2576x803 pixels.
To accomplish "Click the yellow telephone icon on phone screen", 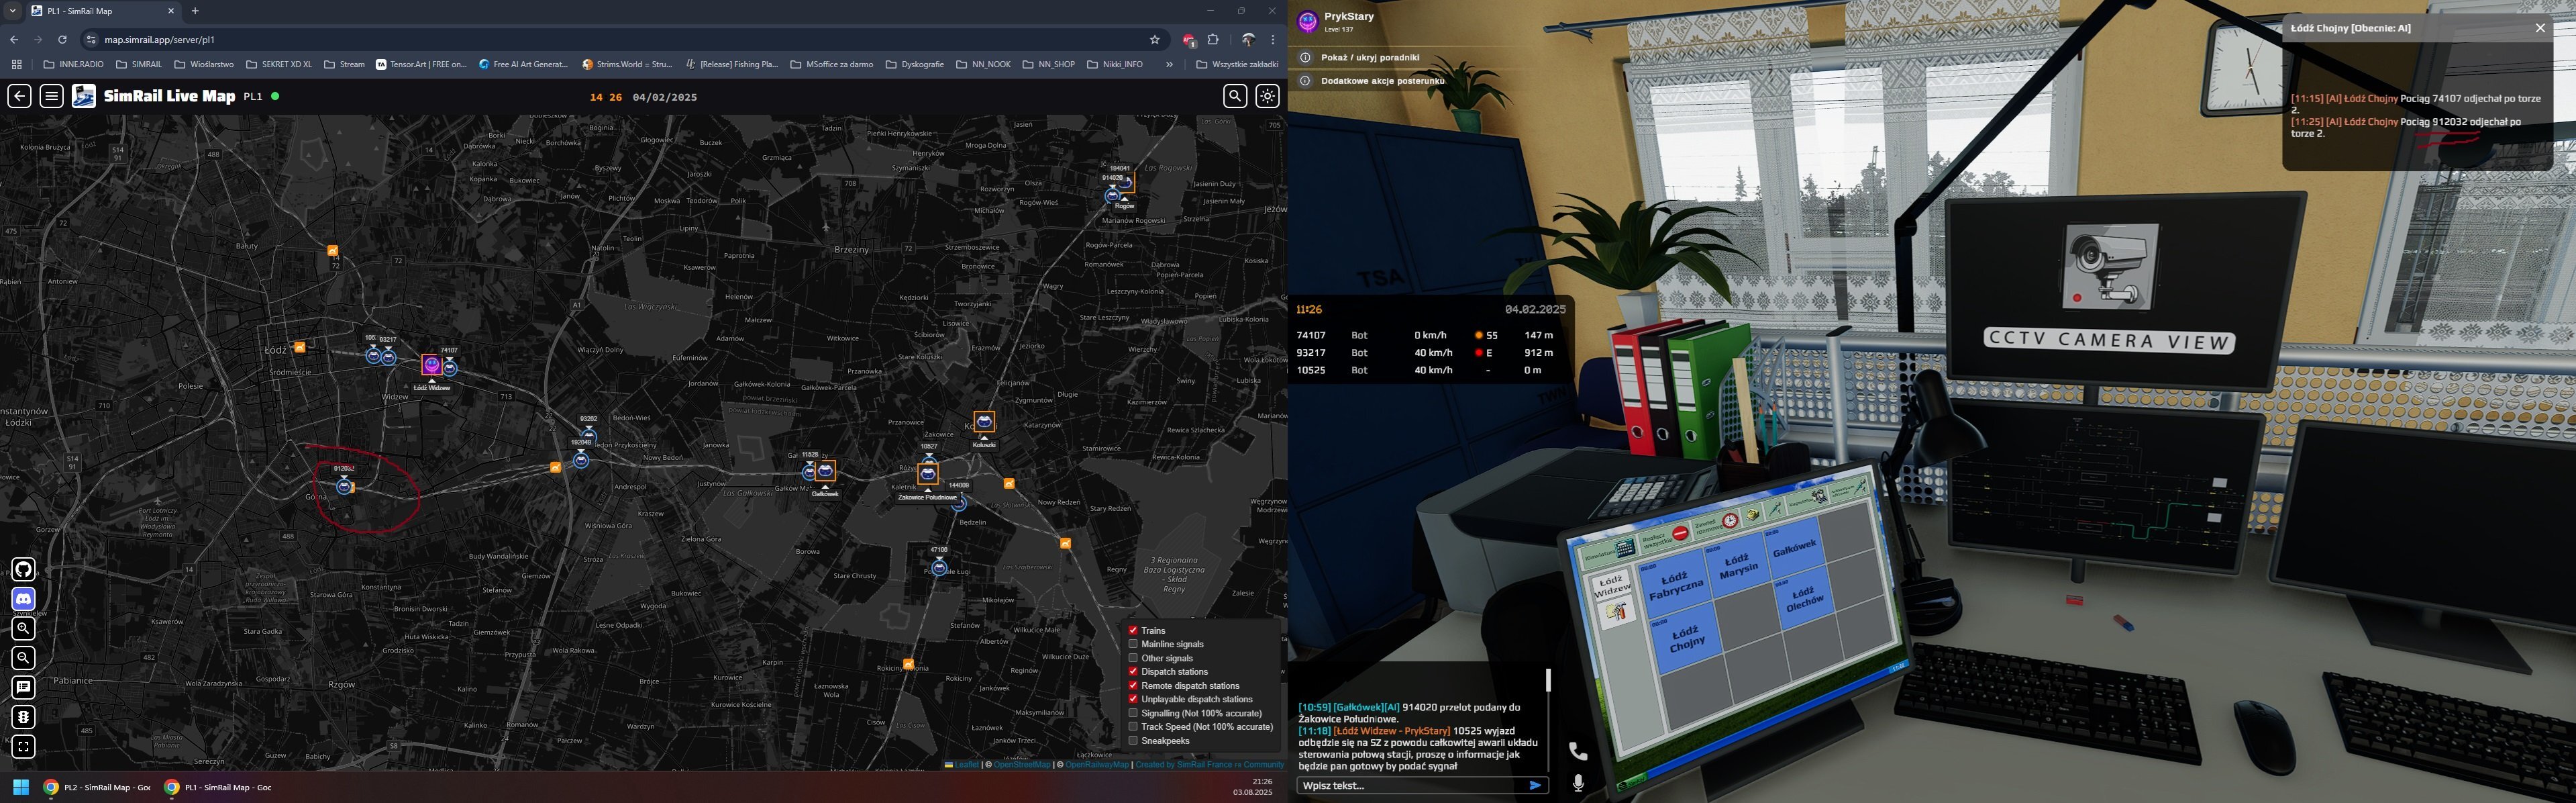I will coord(1753,514).
